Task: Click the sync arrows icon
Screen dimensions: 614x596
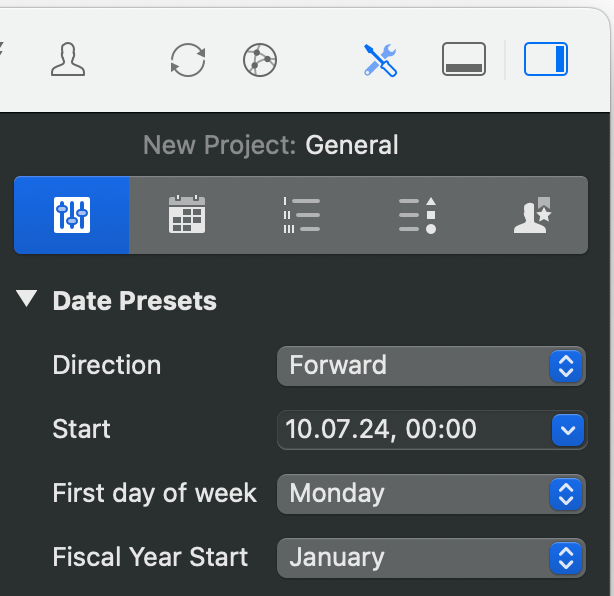Action: coord(187,60)
